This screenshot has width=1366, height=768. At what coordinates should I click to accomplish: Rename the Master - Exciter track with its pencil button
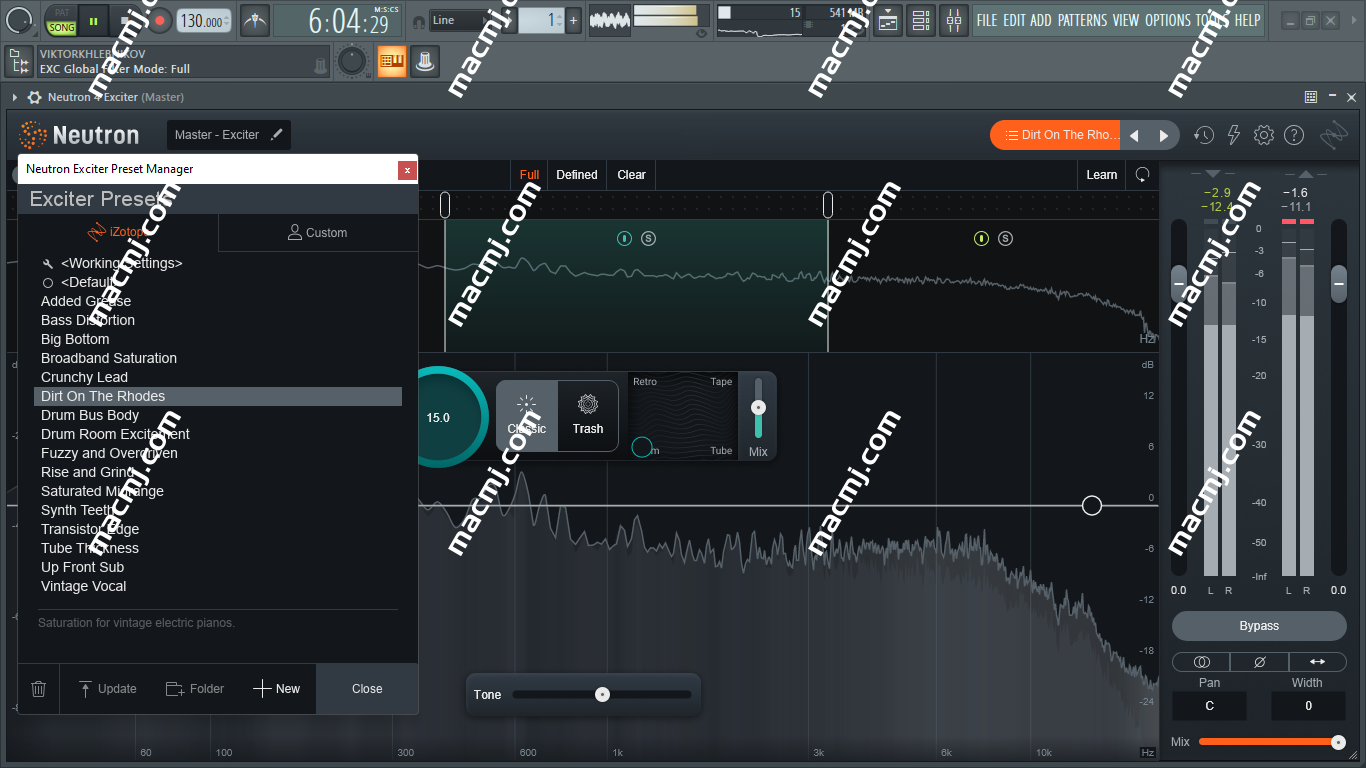click(x=277, y=134)
